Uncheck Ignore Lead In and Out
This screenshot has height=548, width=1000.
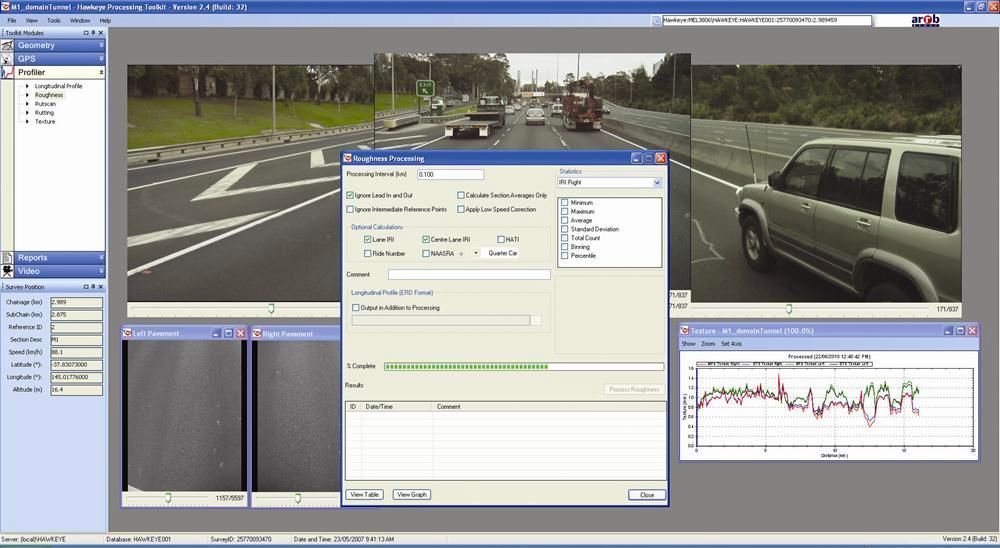pos(349,195)
